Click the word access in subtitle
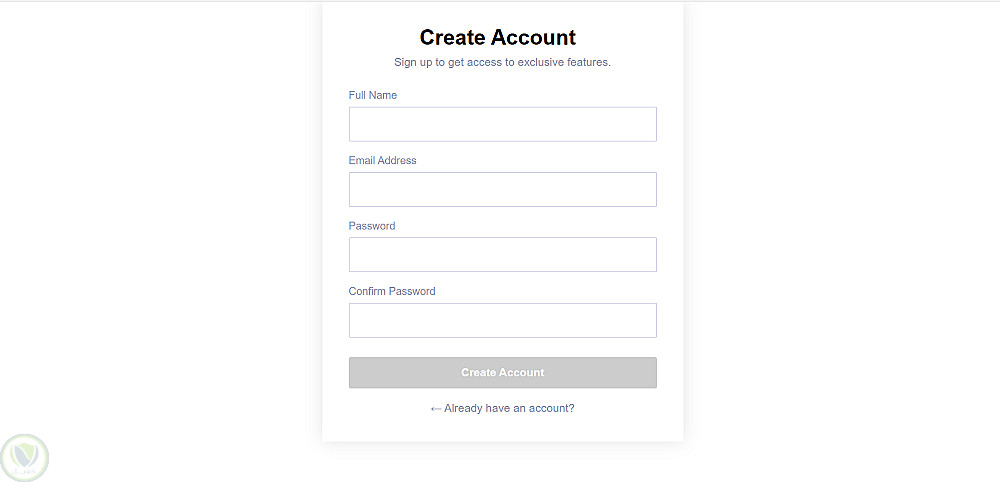Screen dimensions: 1000x482 (x=484, y=62)
